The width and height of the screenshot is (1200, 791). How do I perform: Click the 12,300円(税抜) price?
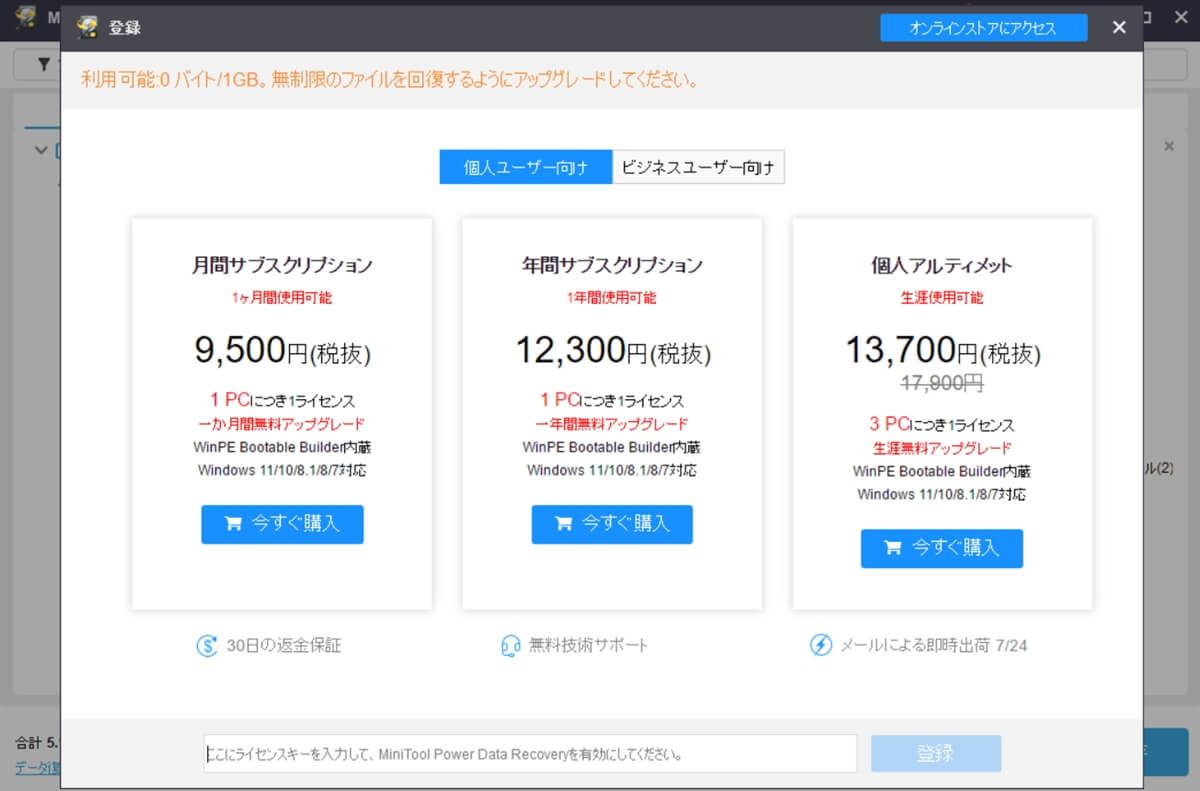612,350
